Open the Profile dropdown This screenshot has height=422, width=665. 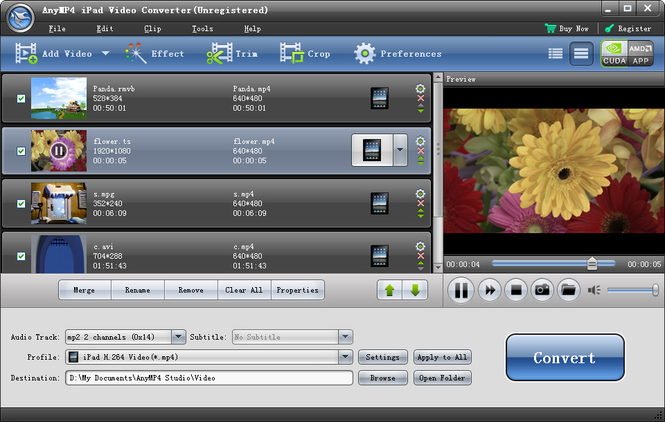[x=345, y=357]
